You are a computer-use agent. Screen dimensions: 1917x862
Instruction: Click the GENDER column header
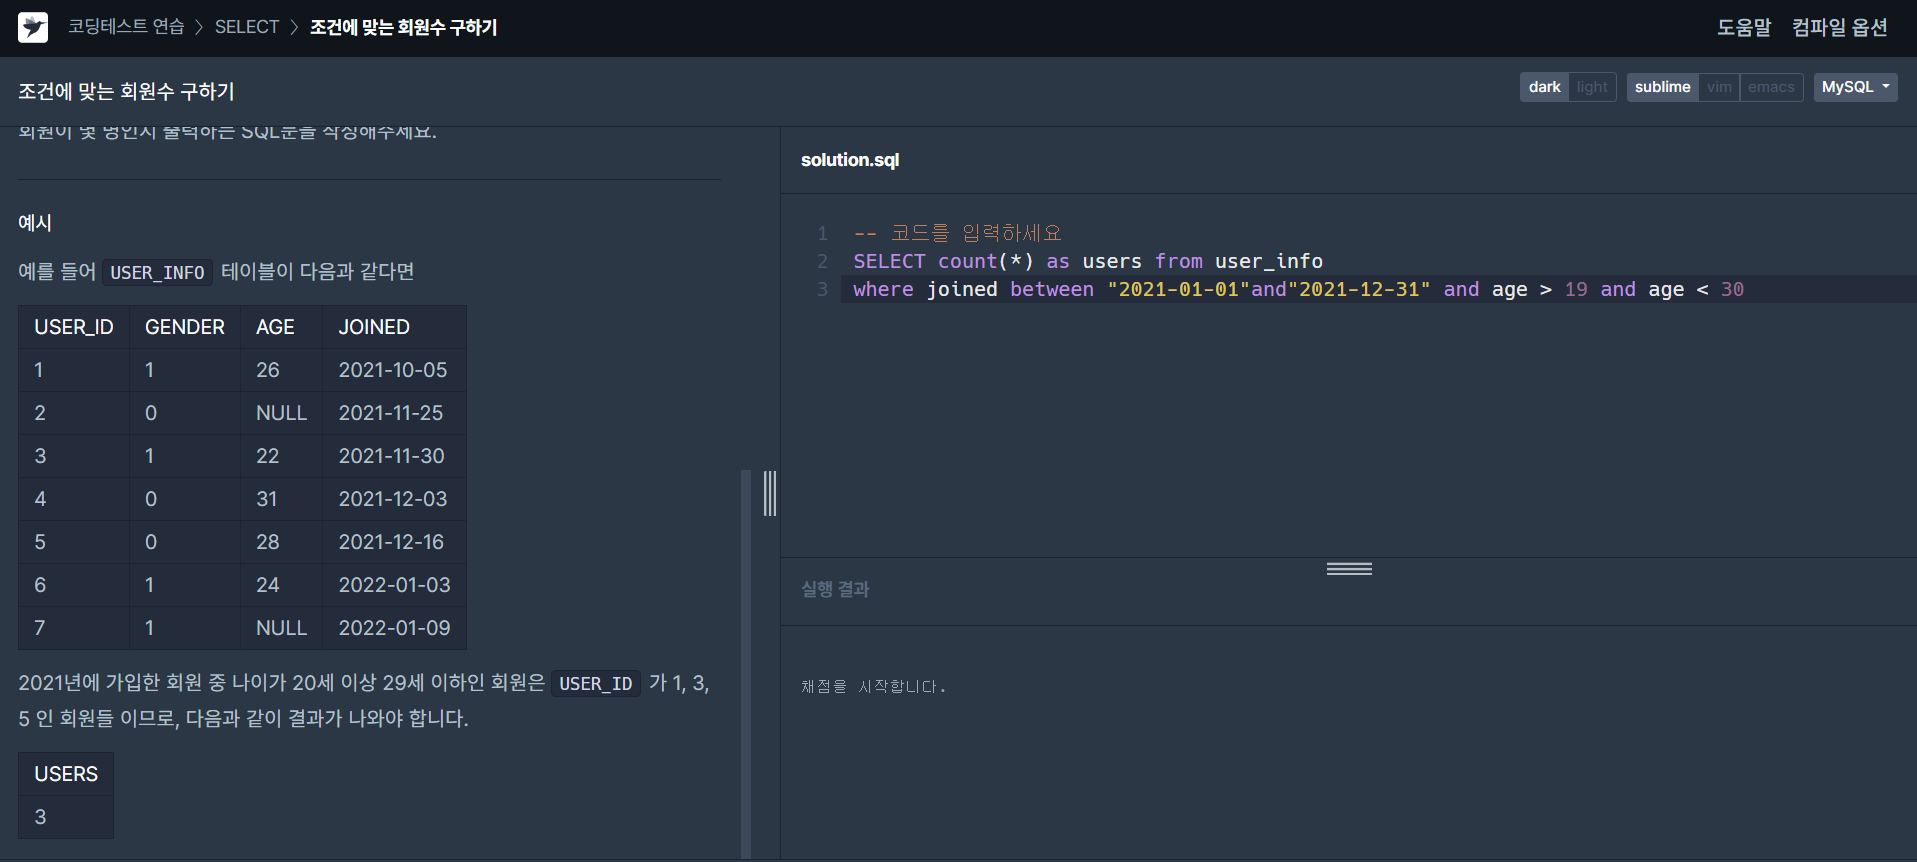coord(185,327)
